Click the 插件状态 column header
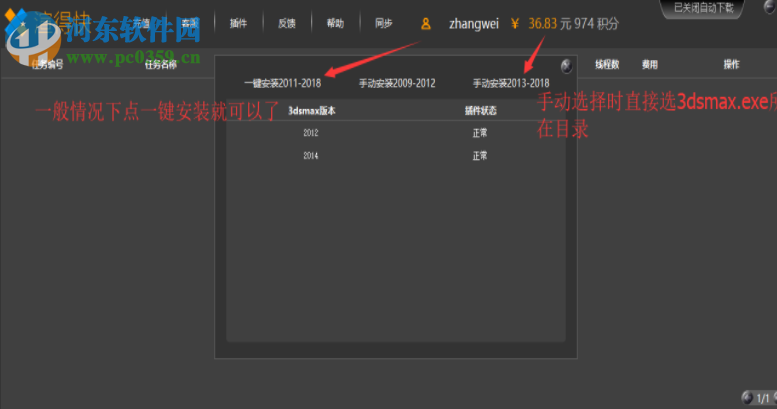Viewport: 777px width, 409px height. coord(480,111)
